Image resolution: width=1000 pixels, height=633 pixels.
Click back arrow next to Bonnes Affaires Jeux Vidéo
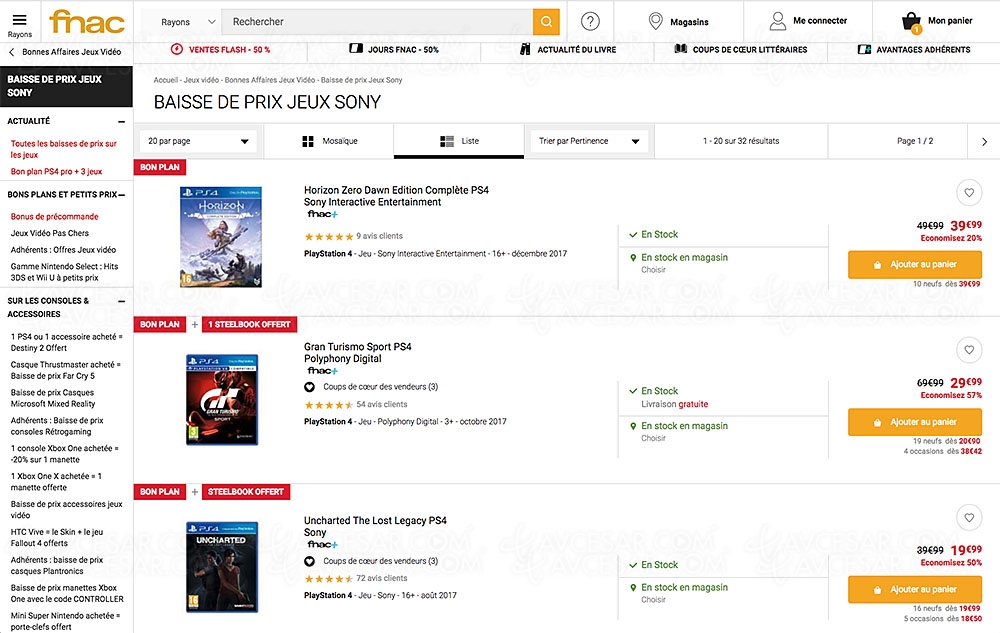point(11,52)
